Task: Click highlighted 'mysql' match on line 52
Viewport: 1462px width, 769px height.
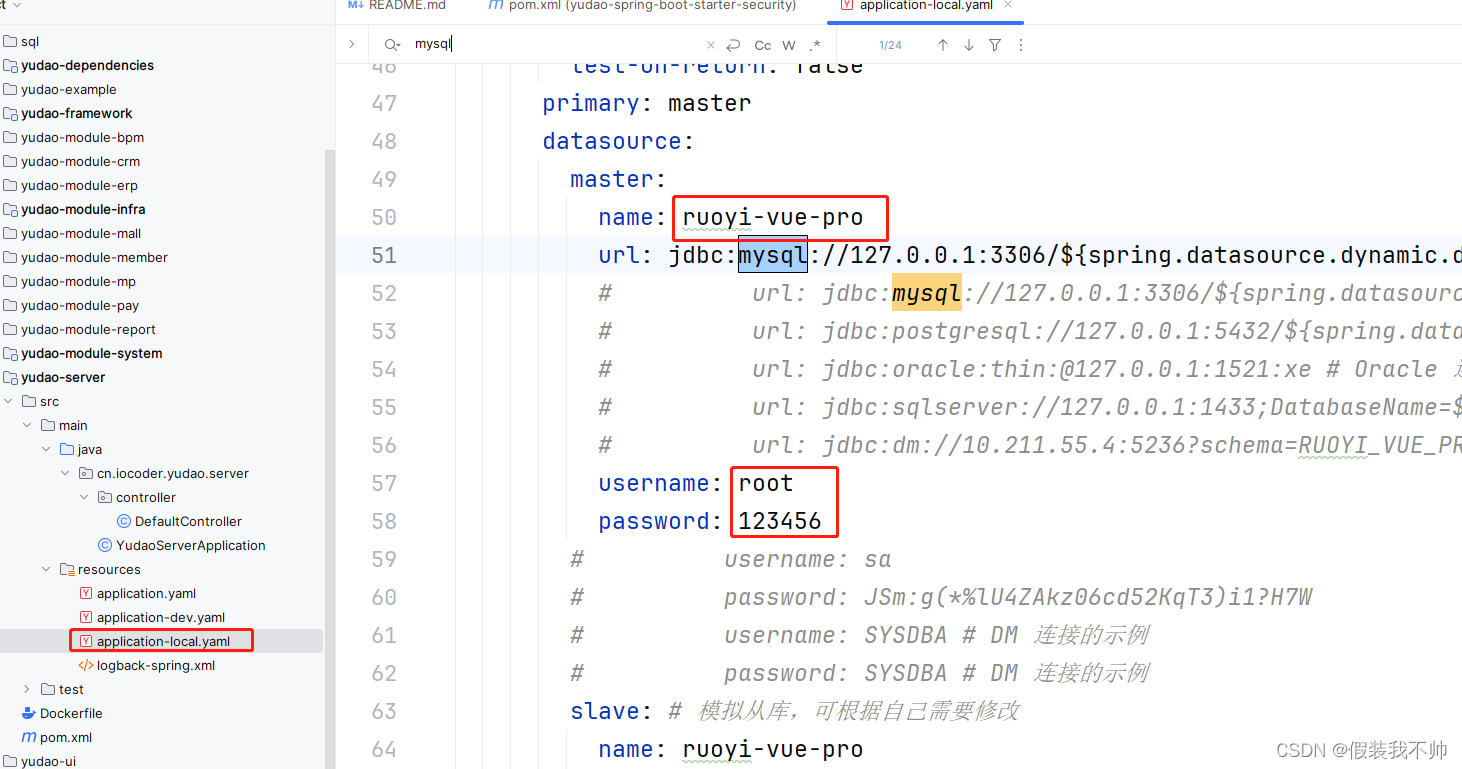Action: click(x=927, y=293)
